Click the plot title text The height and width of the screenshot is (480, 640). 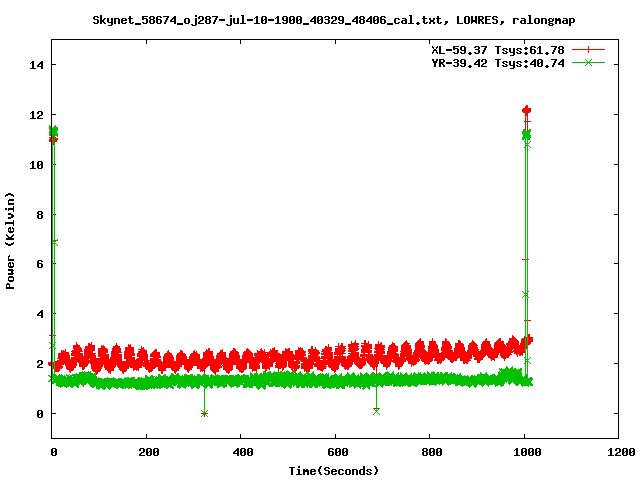[x=333, y=20]
